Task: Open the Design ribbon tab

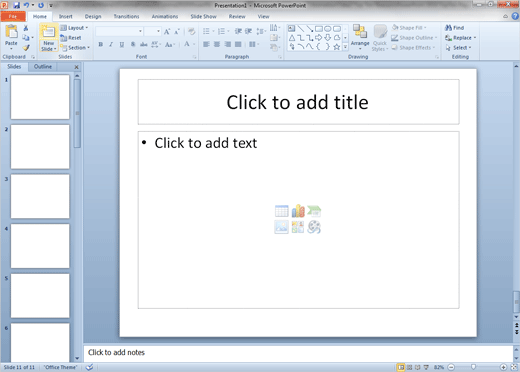Action: (x=93, y=16)
